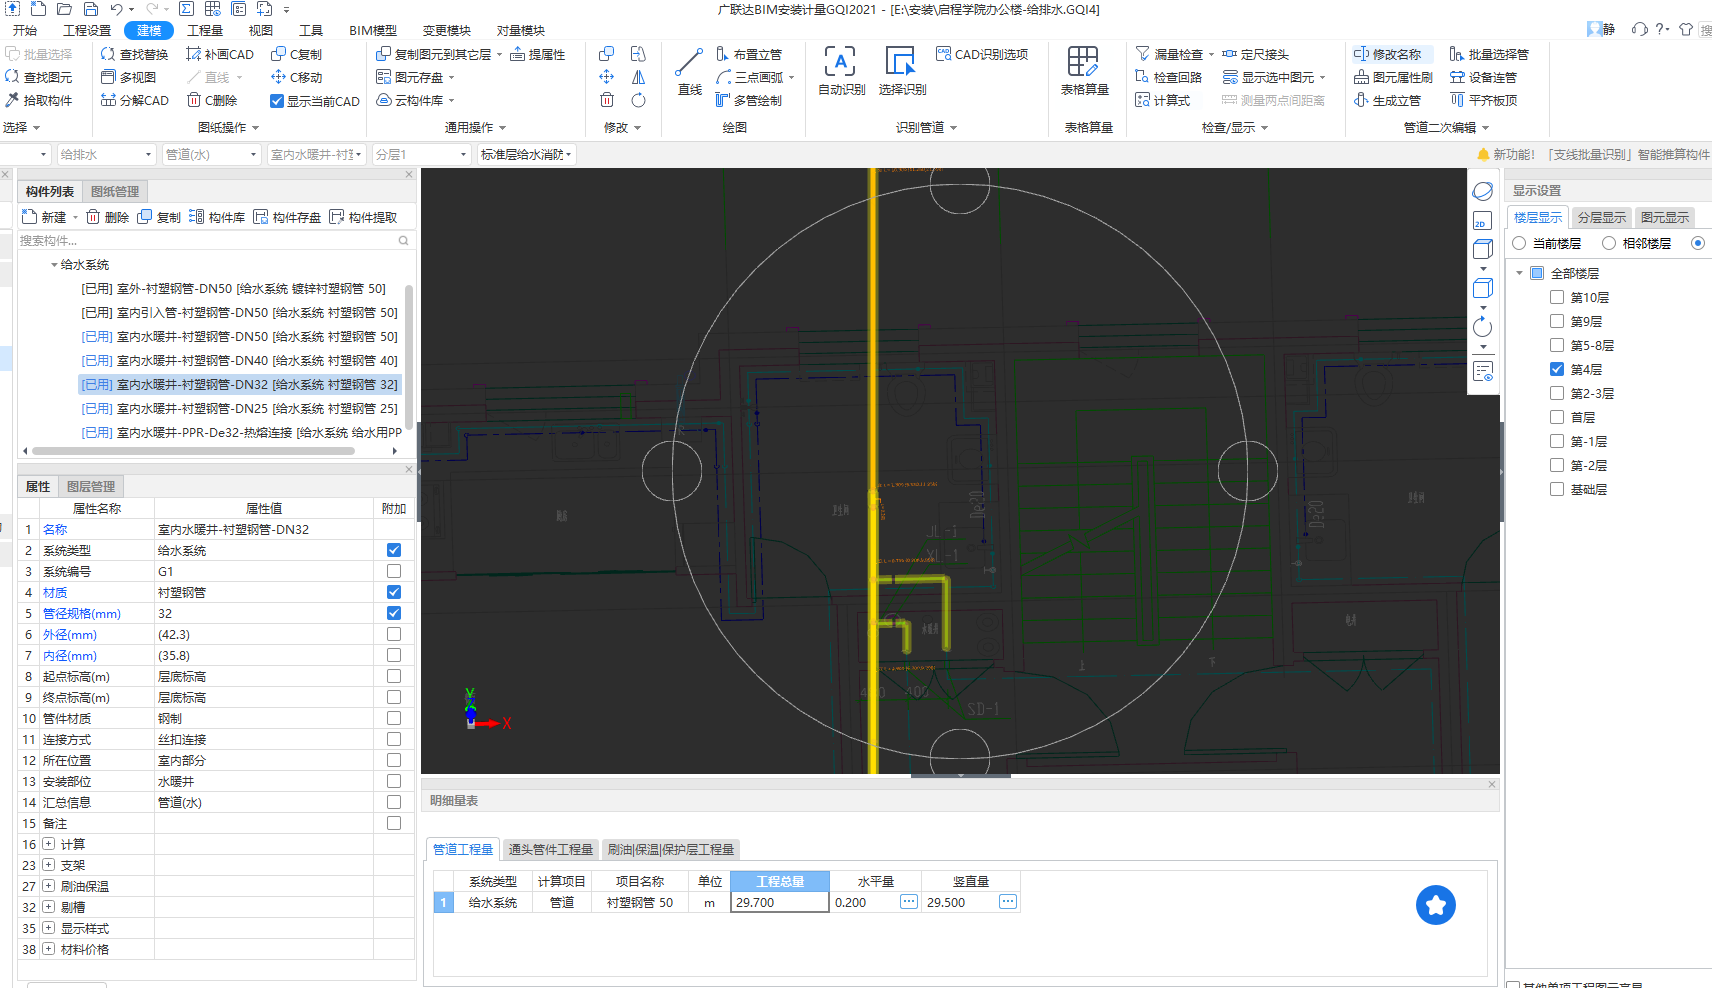Viewport: 1712px width, 988px height.
Task: Expand the 计算 property group
Action: [x=48, y=844]
